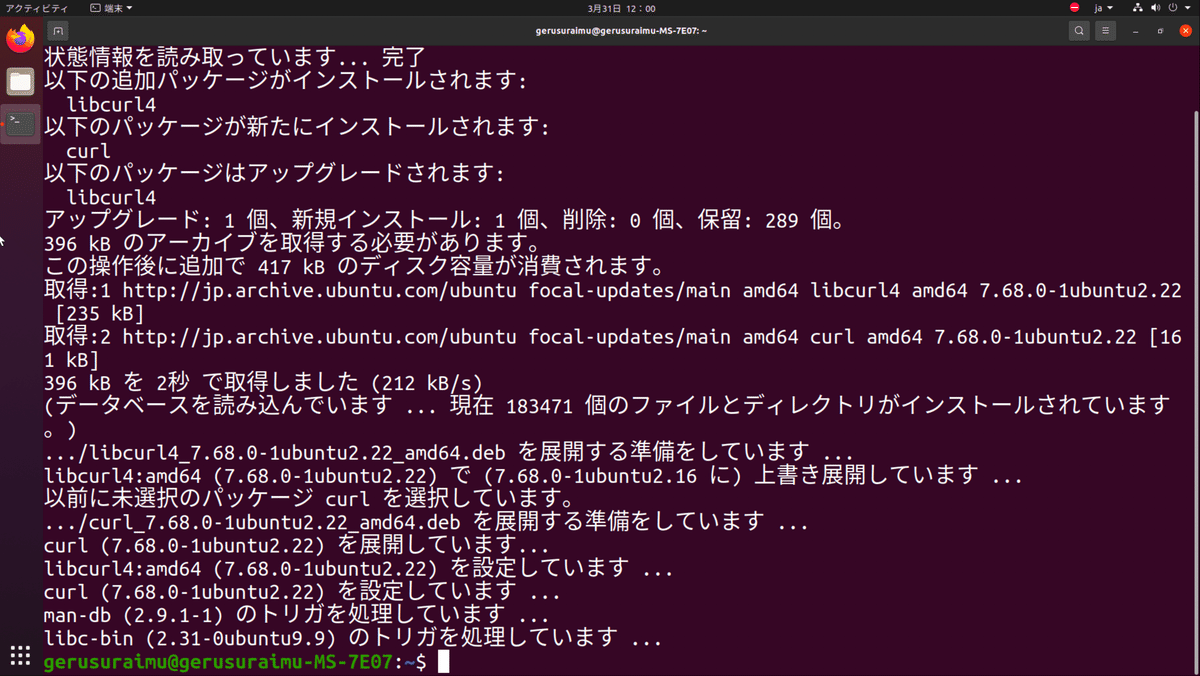Click the libcurl4_7.68.0-1ubuntu2.22_amd64.deb line
This screenshot has height=676, width=1200.
[449, 453]
